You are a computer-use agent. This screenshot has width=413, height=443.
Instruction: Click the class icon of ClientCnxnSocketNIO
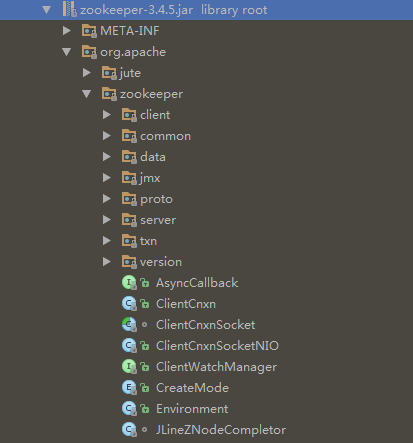tap(129, 346)
